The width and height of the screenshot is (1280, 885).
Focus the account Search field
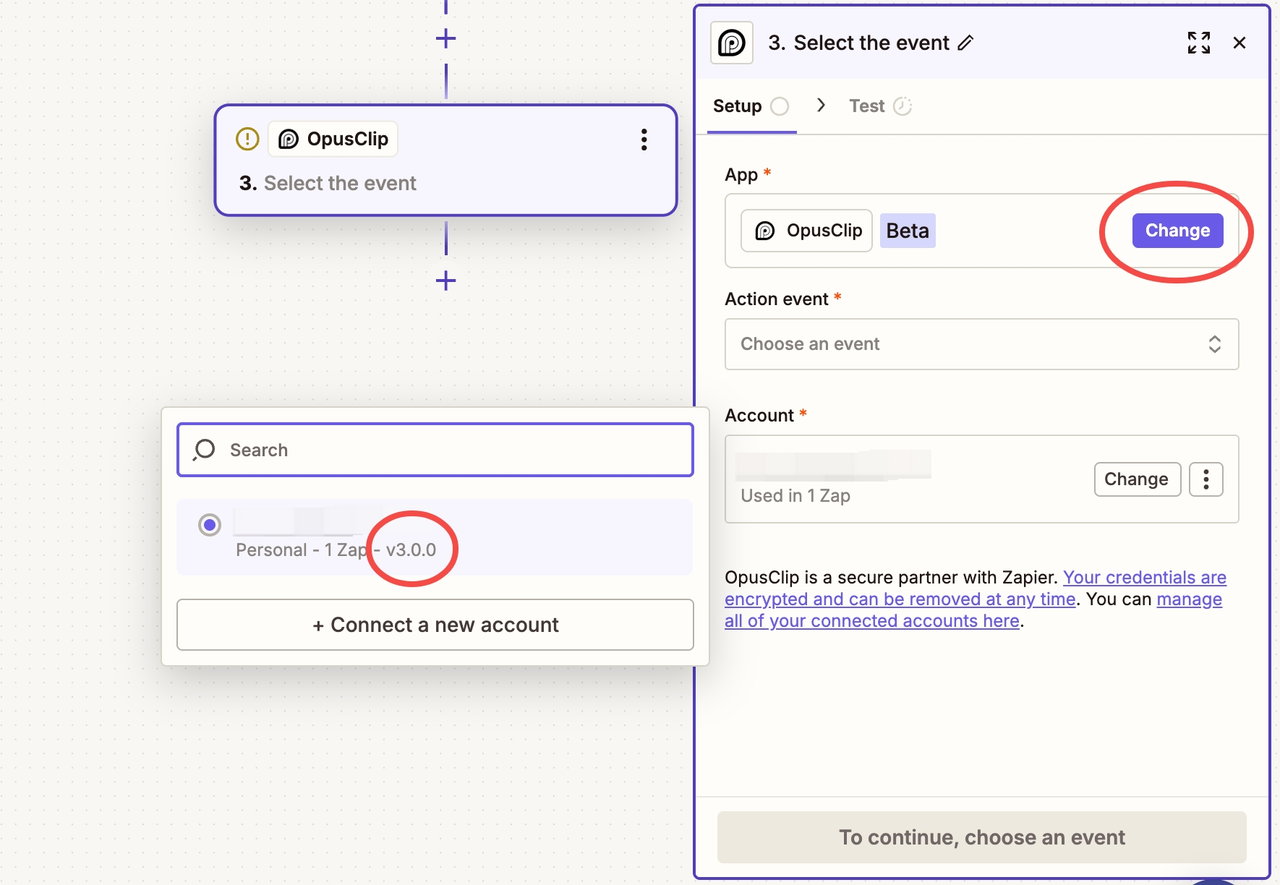coord(435,450)
